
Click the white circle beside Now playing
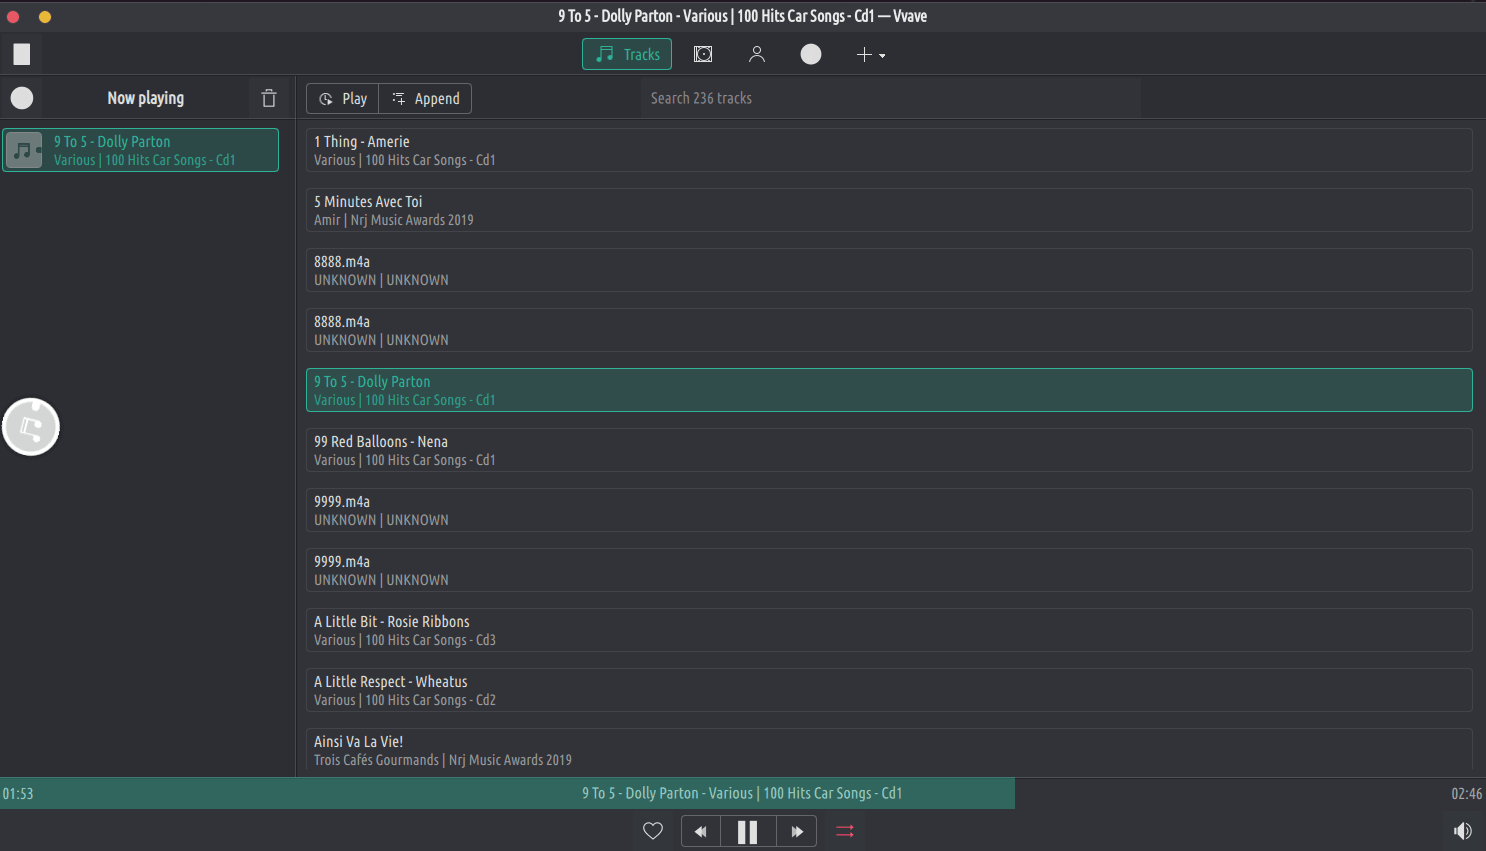pos(22,98)
